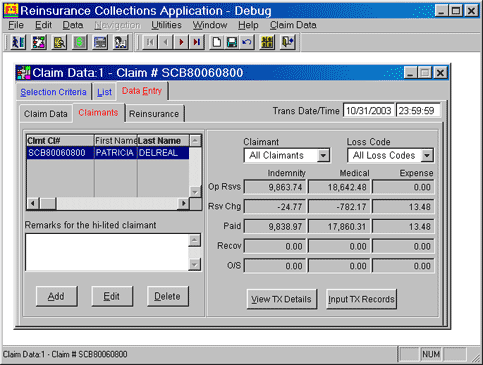Select claimant row SCB80060800 cell
The height and width of the screenshot is (365, 483).
point(60,153)
